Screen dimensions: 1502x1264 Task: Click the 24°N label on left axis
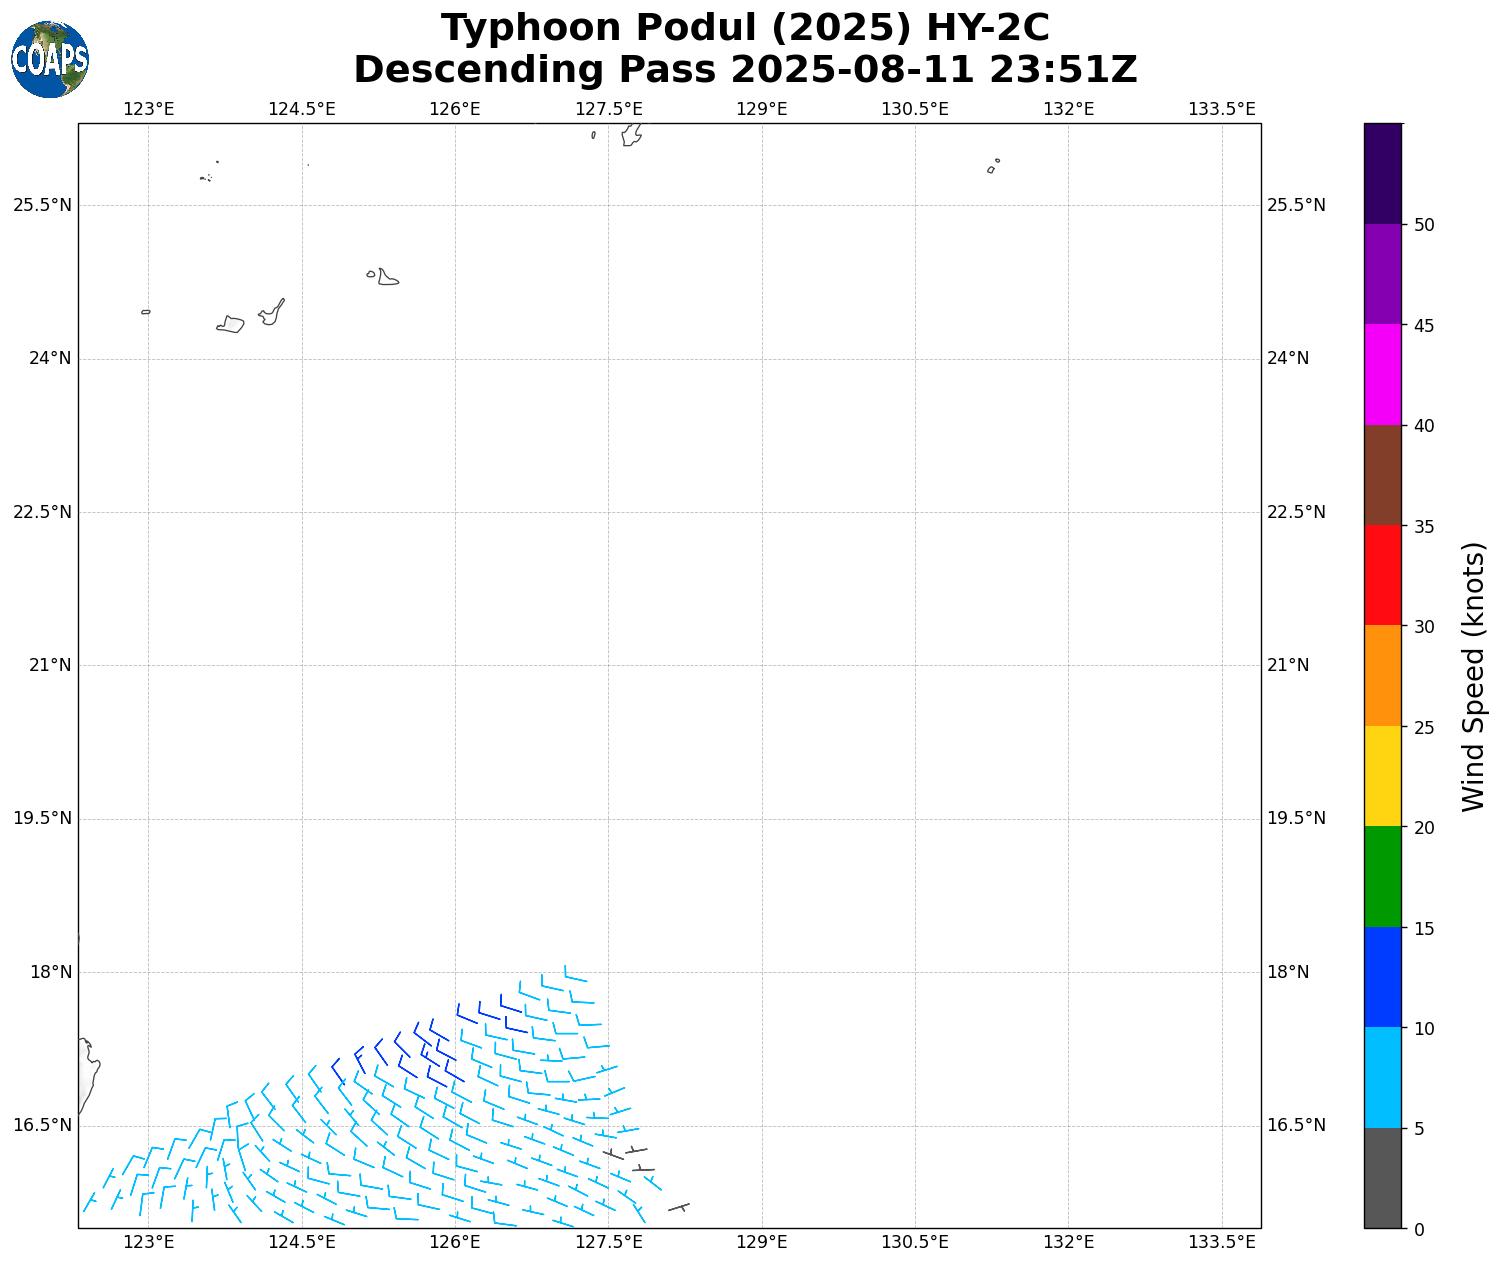42,358
